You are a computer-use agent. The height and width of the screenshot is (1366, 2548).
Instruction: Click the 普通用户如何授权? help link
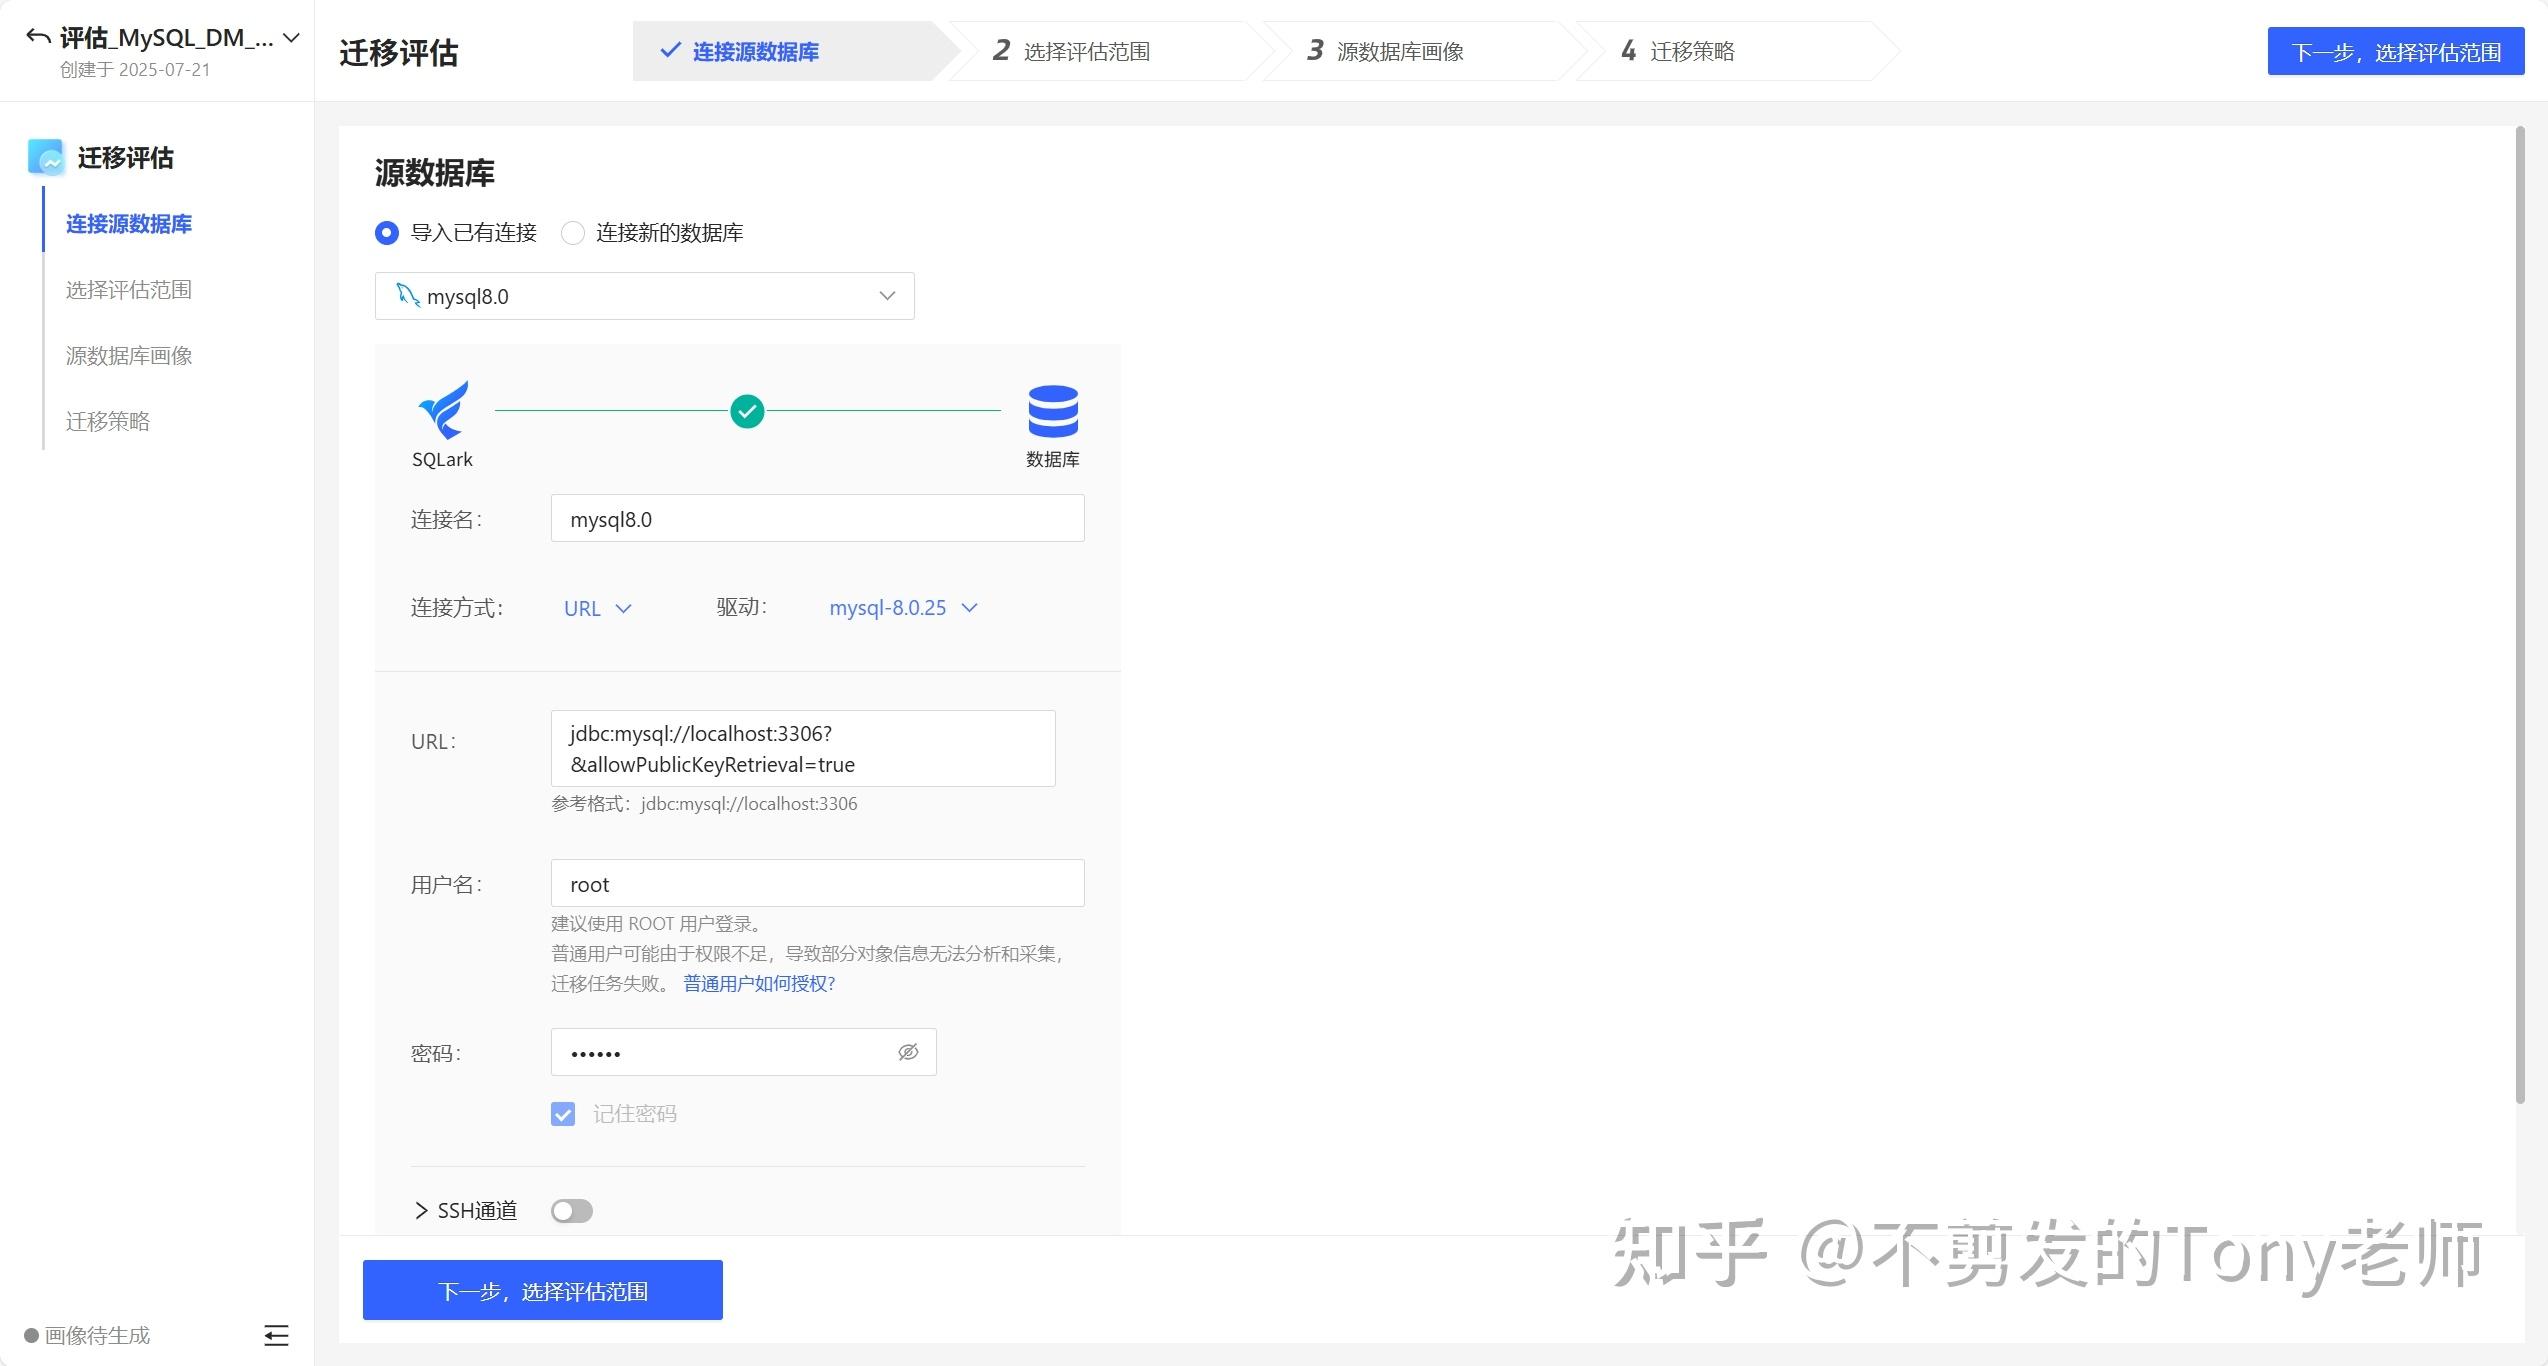pyautogui.click(x=759, y=983)
